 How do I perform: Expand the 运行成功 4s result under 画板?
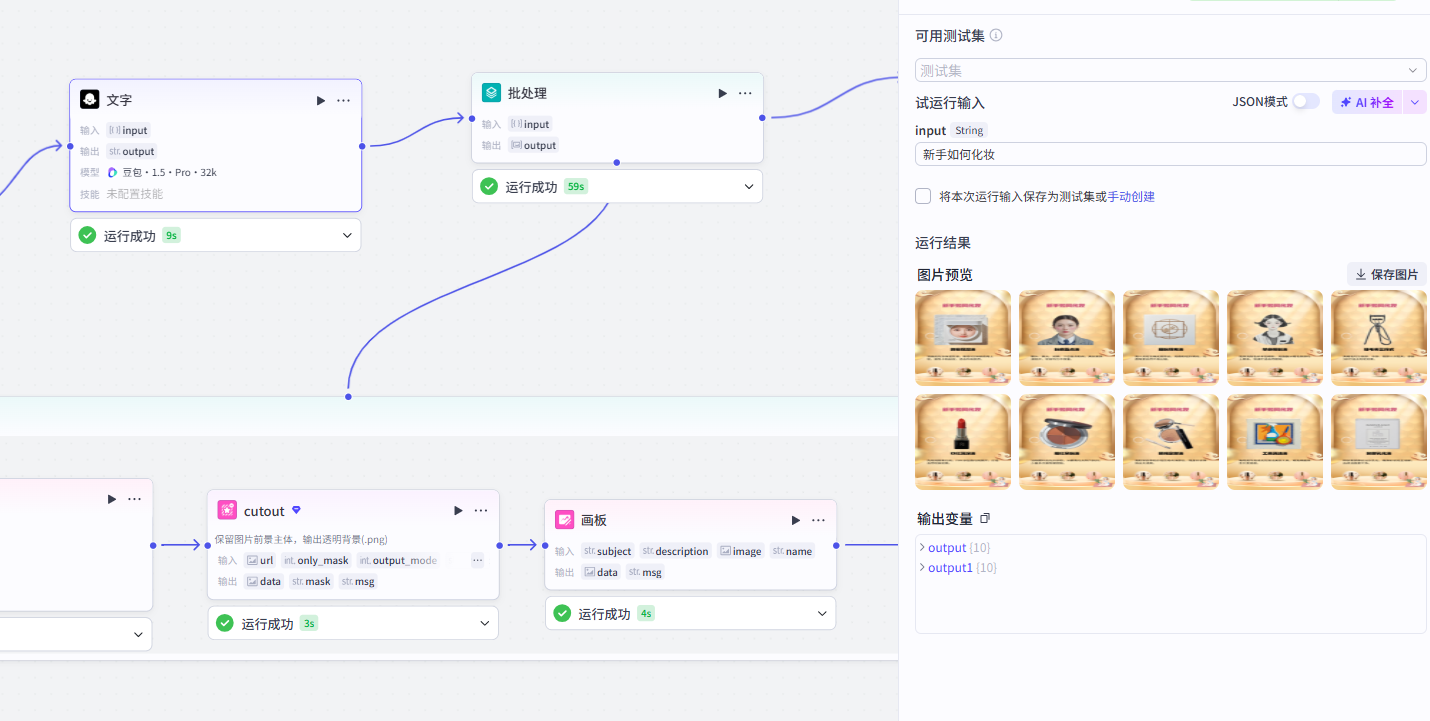coord(822,613)
